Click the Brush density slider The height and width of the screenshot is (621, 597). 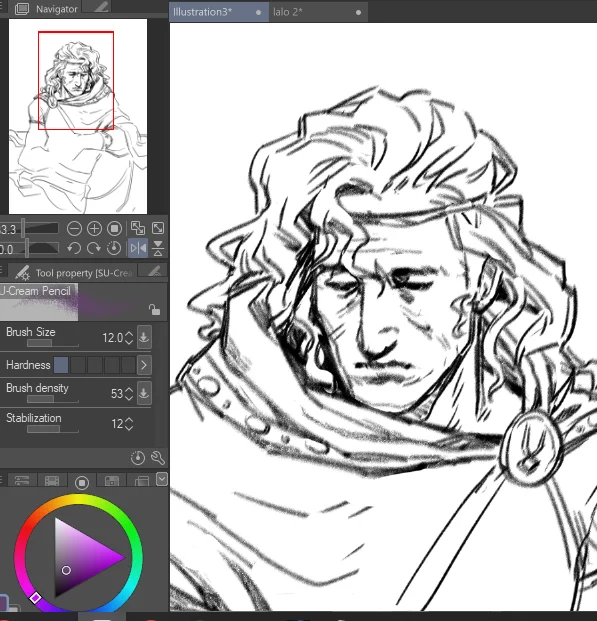coord(53,399)
